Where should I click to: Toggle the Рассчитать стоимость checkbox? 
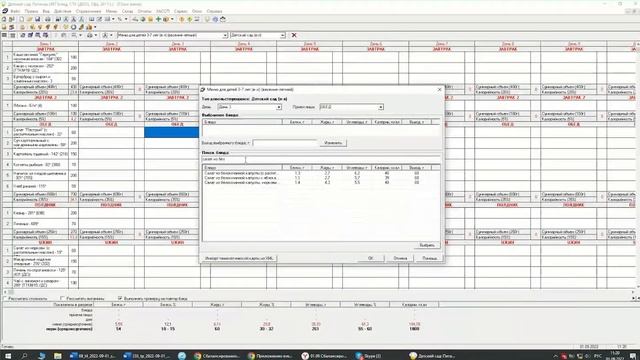[x=5, y=298]
